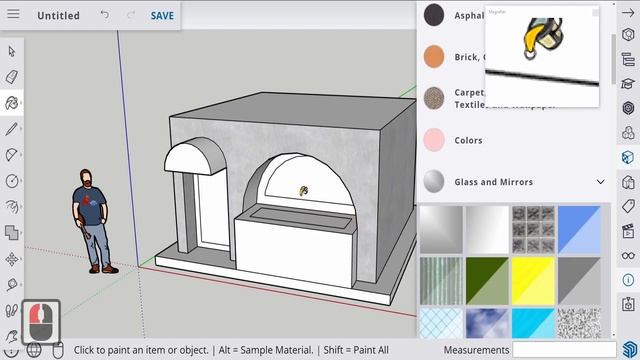The height and width of the screenshot is (360, 640).
Task: Pick the cyan glass swatch
Action: 533,323
